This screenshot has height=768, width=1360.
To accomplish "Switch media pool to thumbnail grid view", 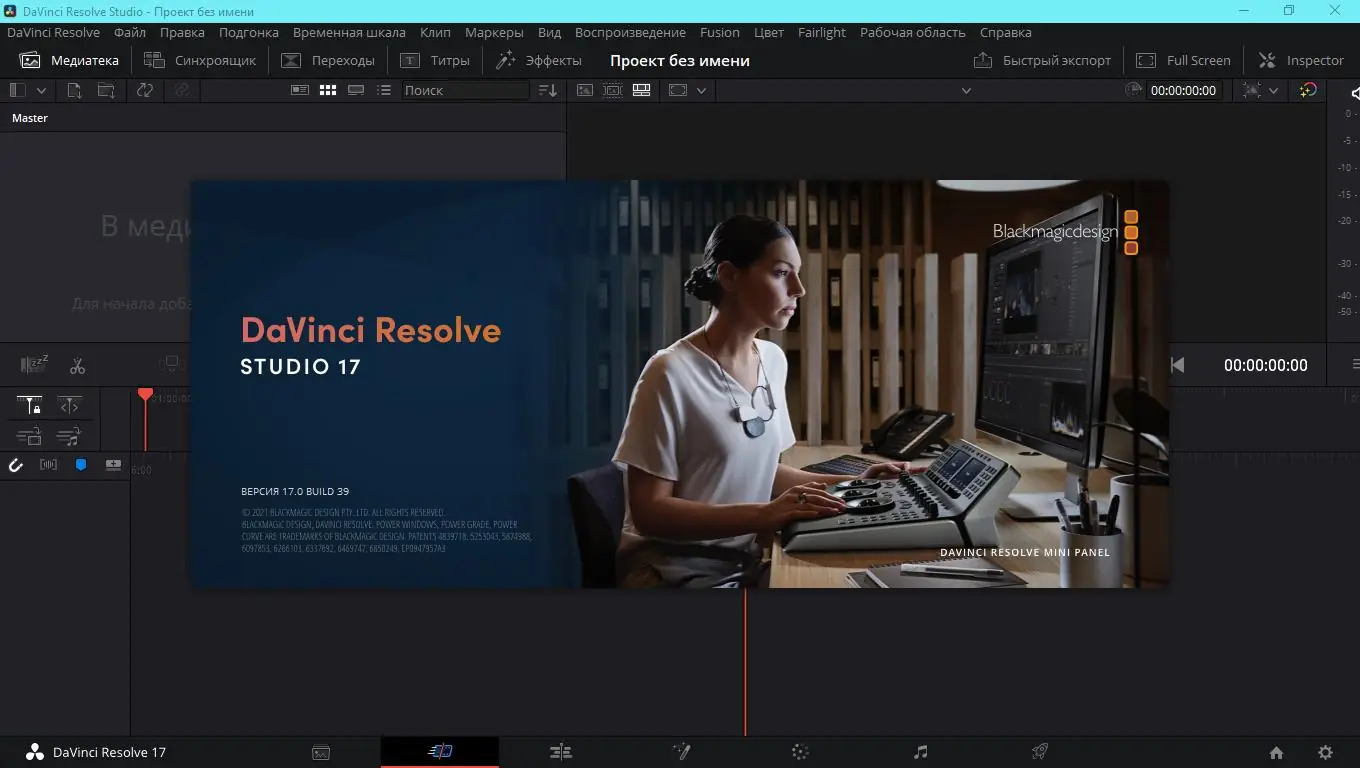I will pos(327,90).
